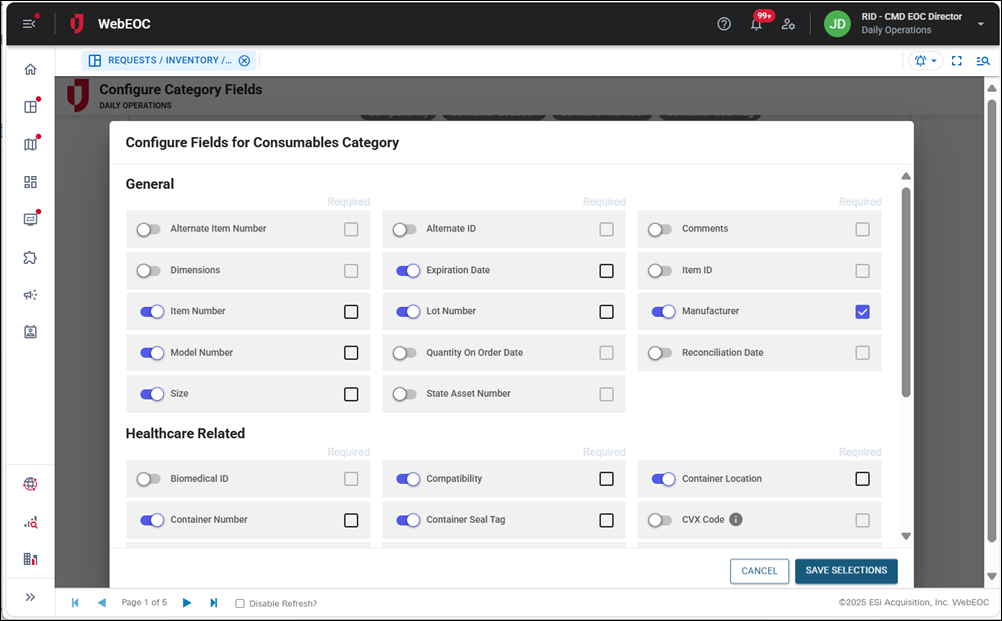This screenshot has width=1002, height=621.
Task: Uncheck the Manufacturer required checkbox
Action: [x=862, y=311]
